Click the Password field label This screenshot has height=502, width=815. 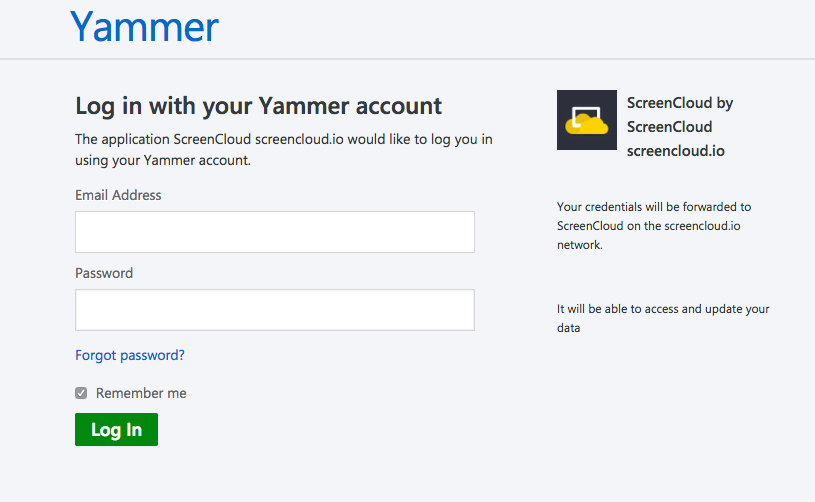[x=104, y=273]
